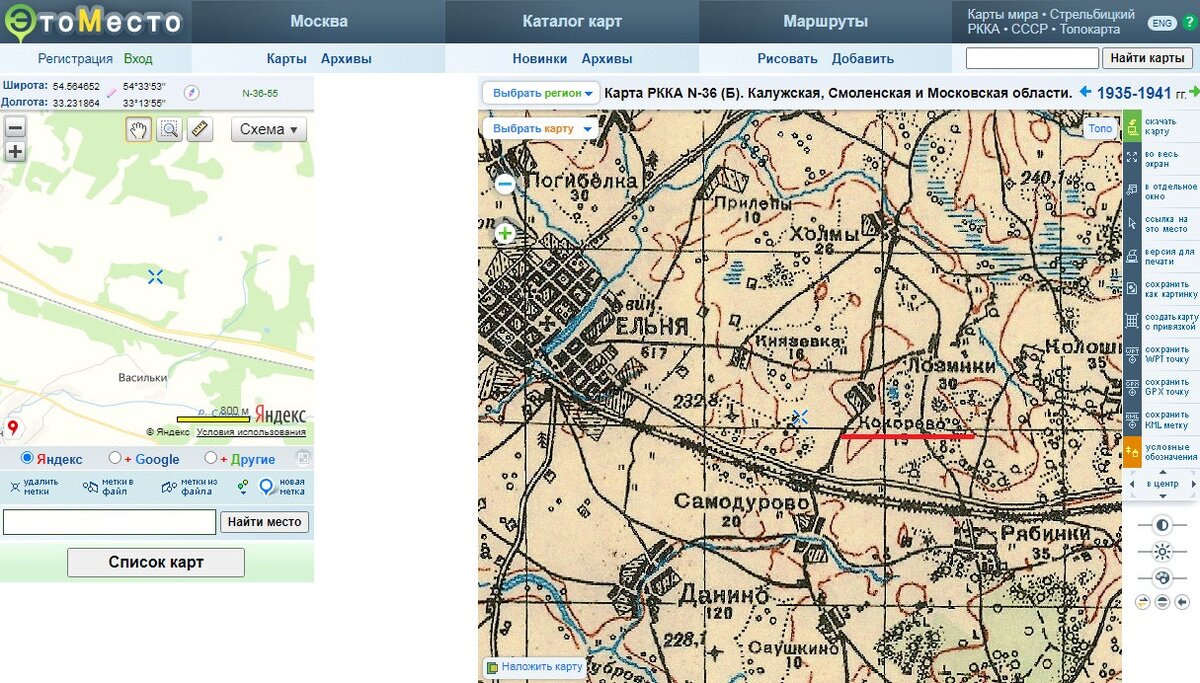Click the ЭтоМесто site logo
This screenshot has width=1200, height=683.
click(x=93, y=20)
